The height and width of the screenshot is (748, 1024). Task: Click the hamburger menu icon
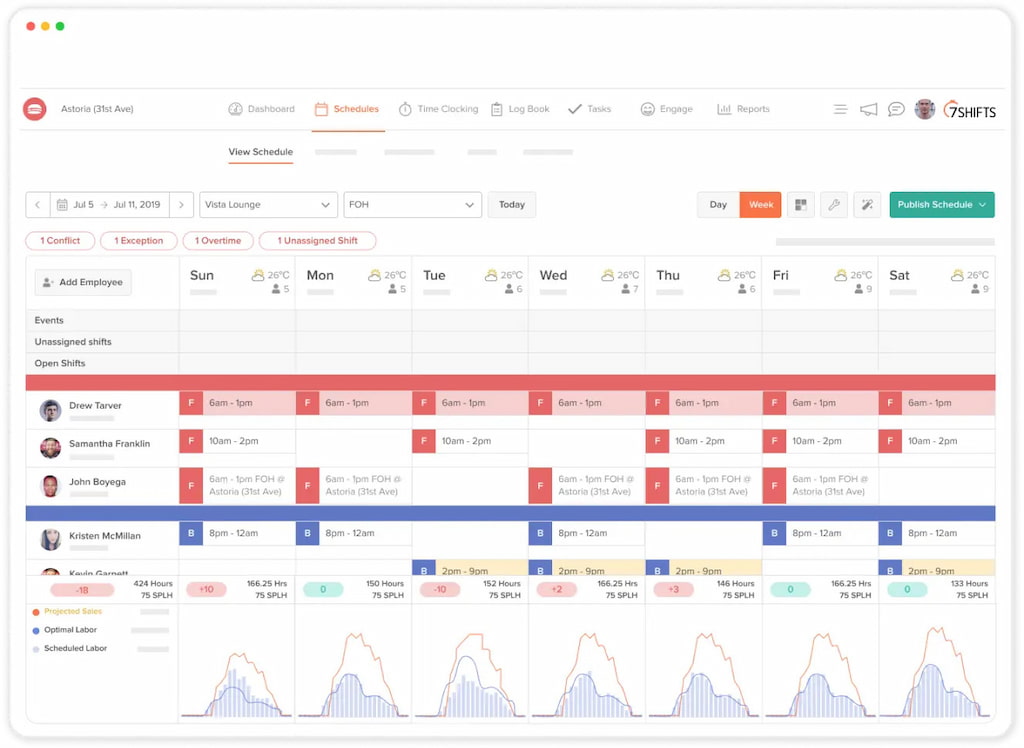pyautogui.click(x=840, y=109)
